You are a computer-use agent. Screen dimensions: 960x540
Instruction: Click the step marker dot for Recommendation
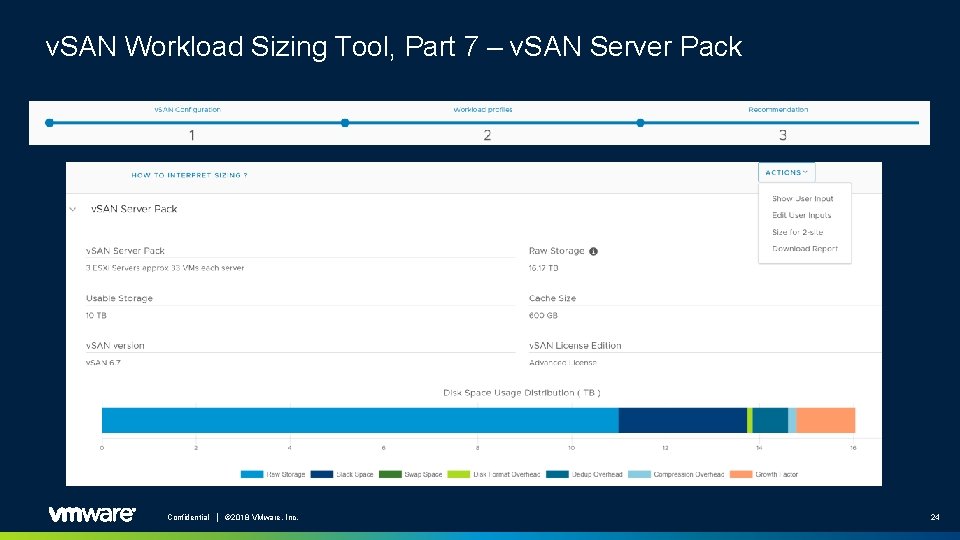(x=640, y=123)
